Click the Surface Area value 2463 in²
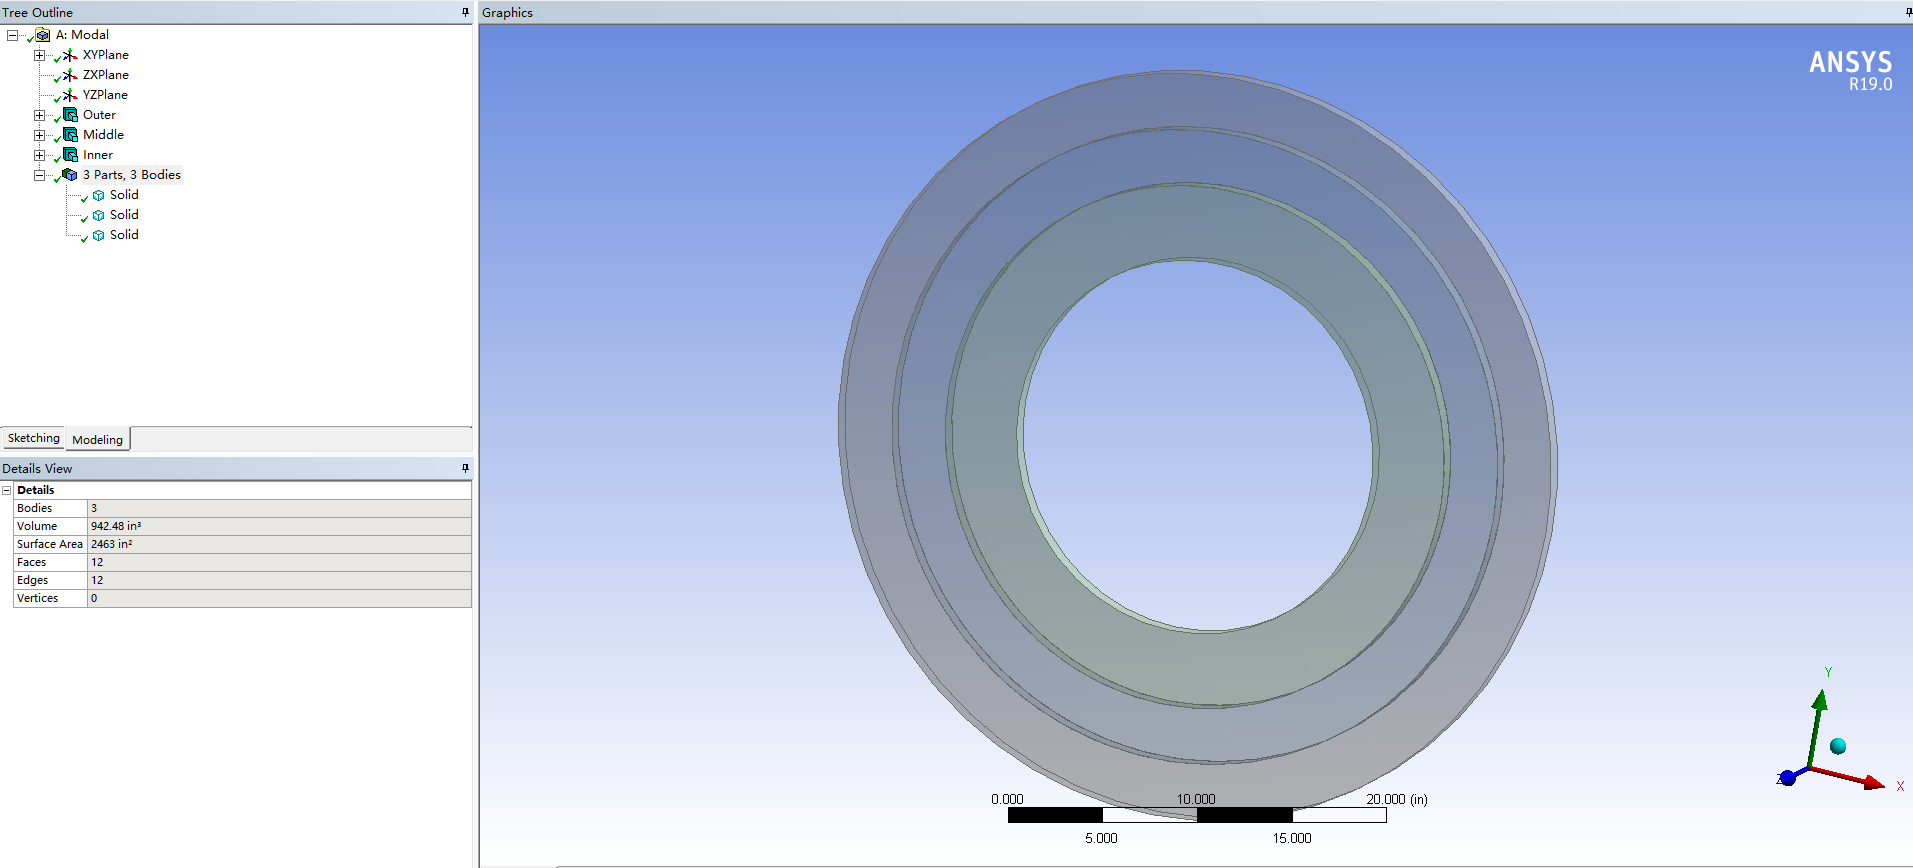 tap(279, 544)
